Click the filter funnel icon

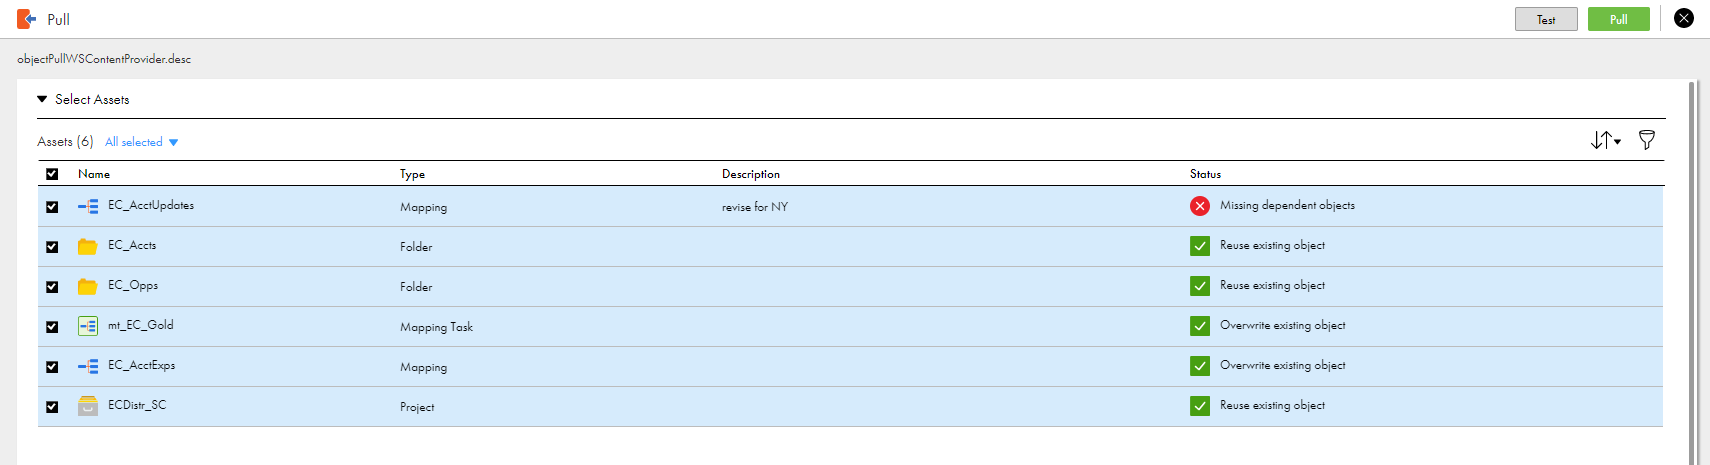pos(1646,140)
